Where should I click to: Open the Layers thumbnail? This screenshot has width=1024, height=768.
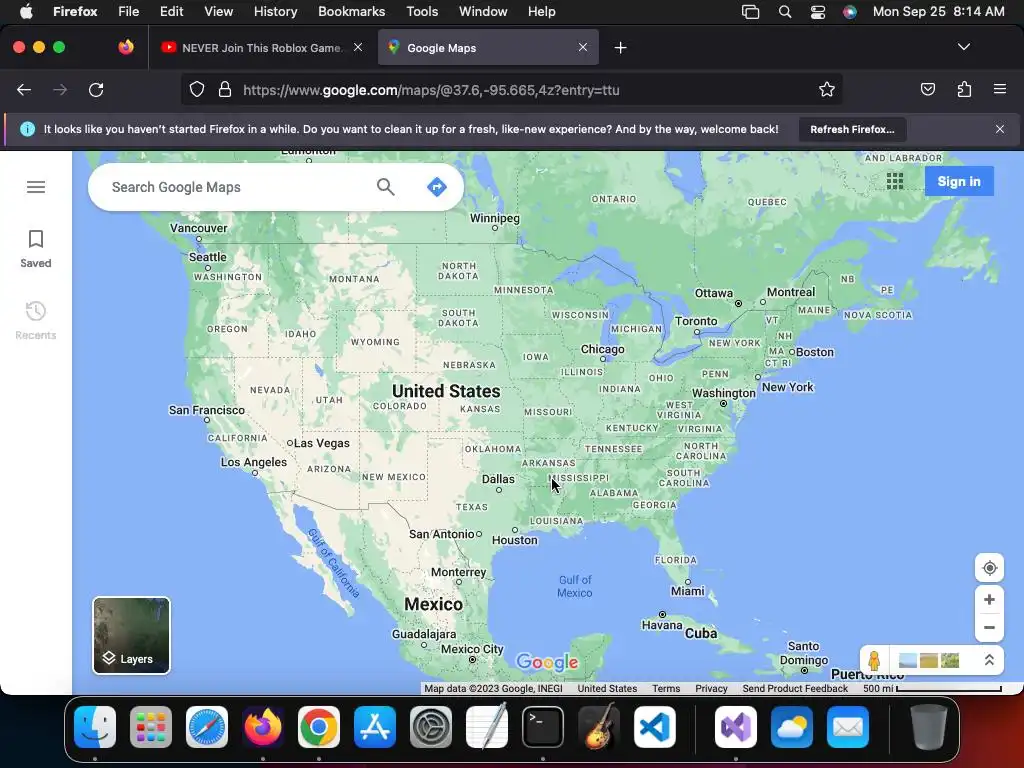(131, 635)
